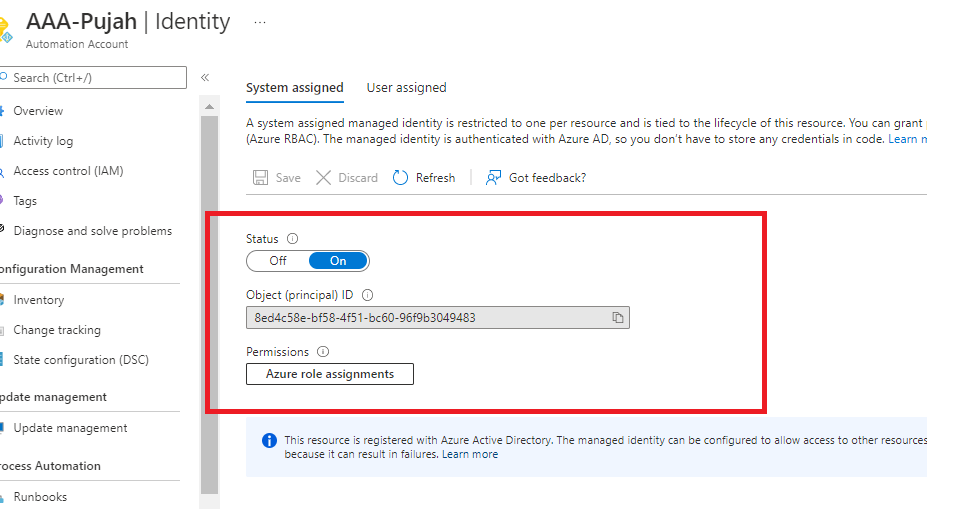This screenshot has height=526, width=961.
Task: Click the Discard X icon
Action: tap(323, 178)
